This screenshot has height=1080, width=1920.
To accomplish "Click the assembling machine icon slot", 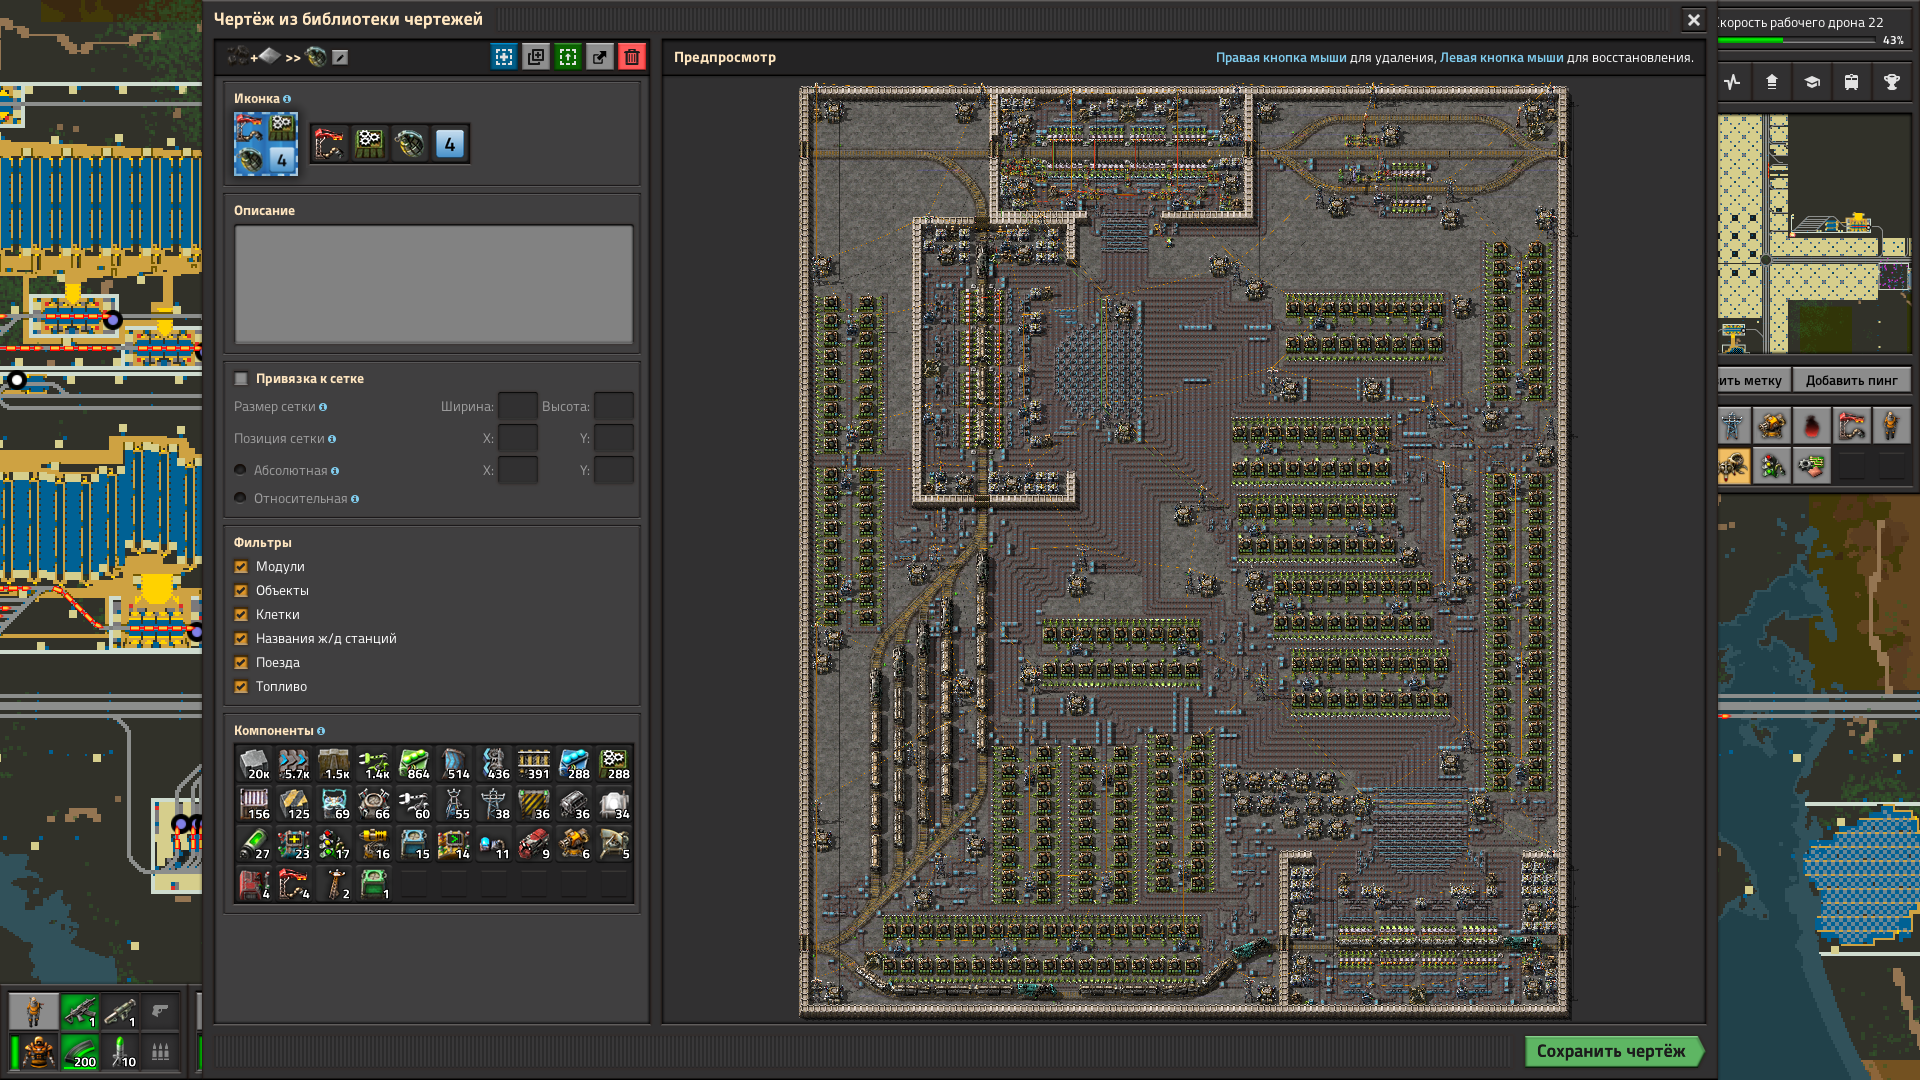I will click(370, 144).
